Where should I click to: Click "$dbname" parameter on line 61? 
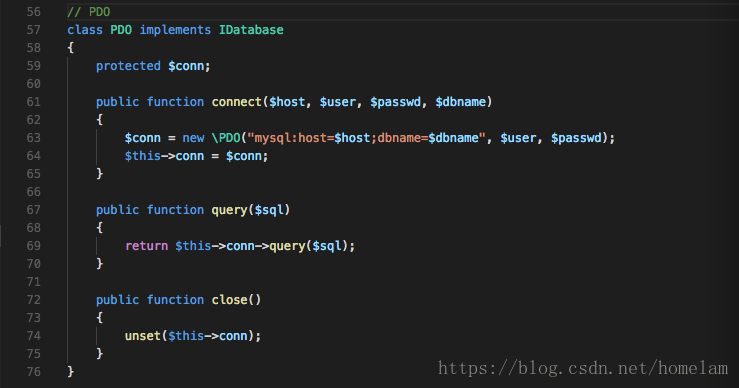point(460,102)
